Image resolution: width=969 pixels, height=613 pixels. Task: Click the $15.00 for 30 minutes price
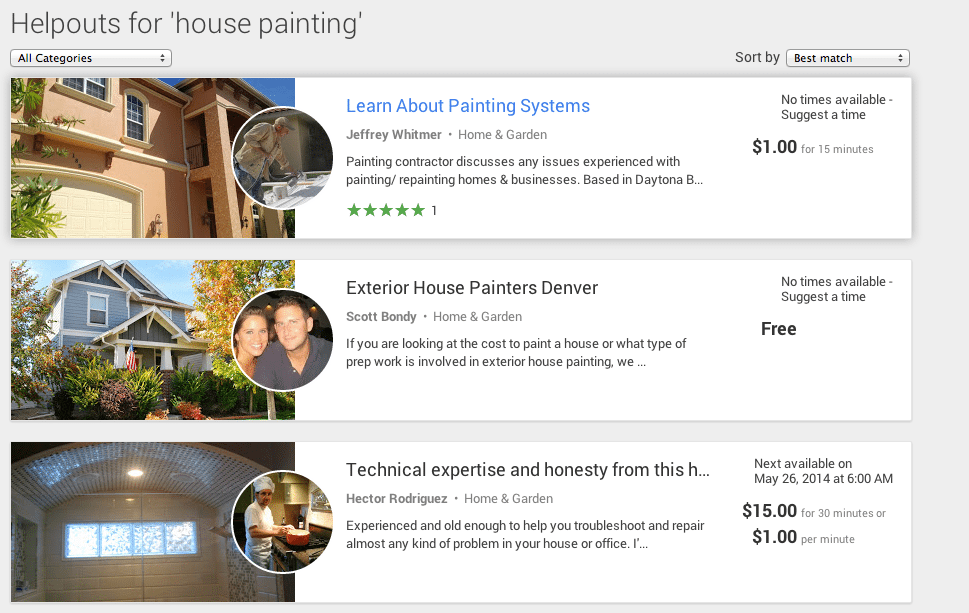pos(813,511)
